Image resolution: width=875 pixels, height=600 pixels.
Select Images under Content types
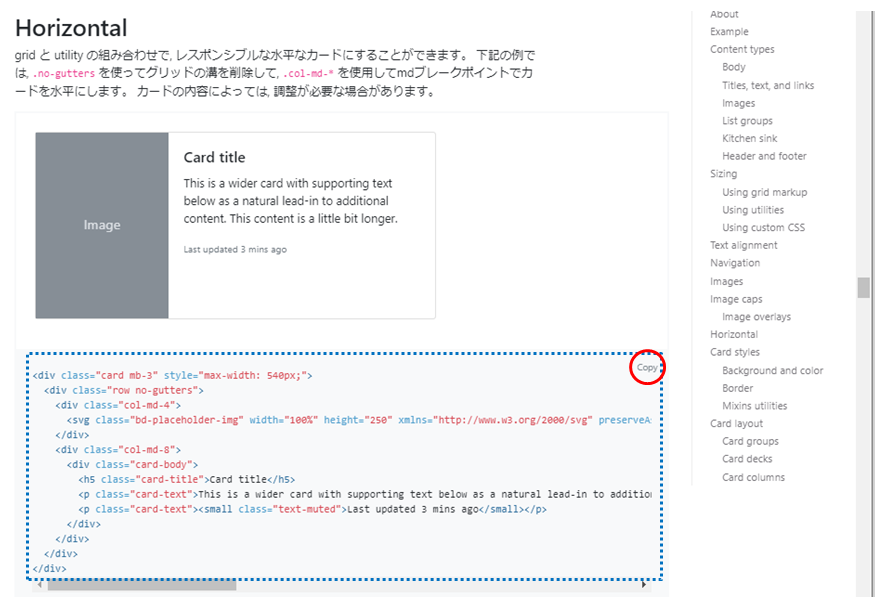coord(738,103)
